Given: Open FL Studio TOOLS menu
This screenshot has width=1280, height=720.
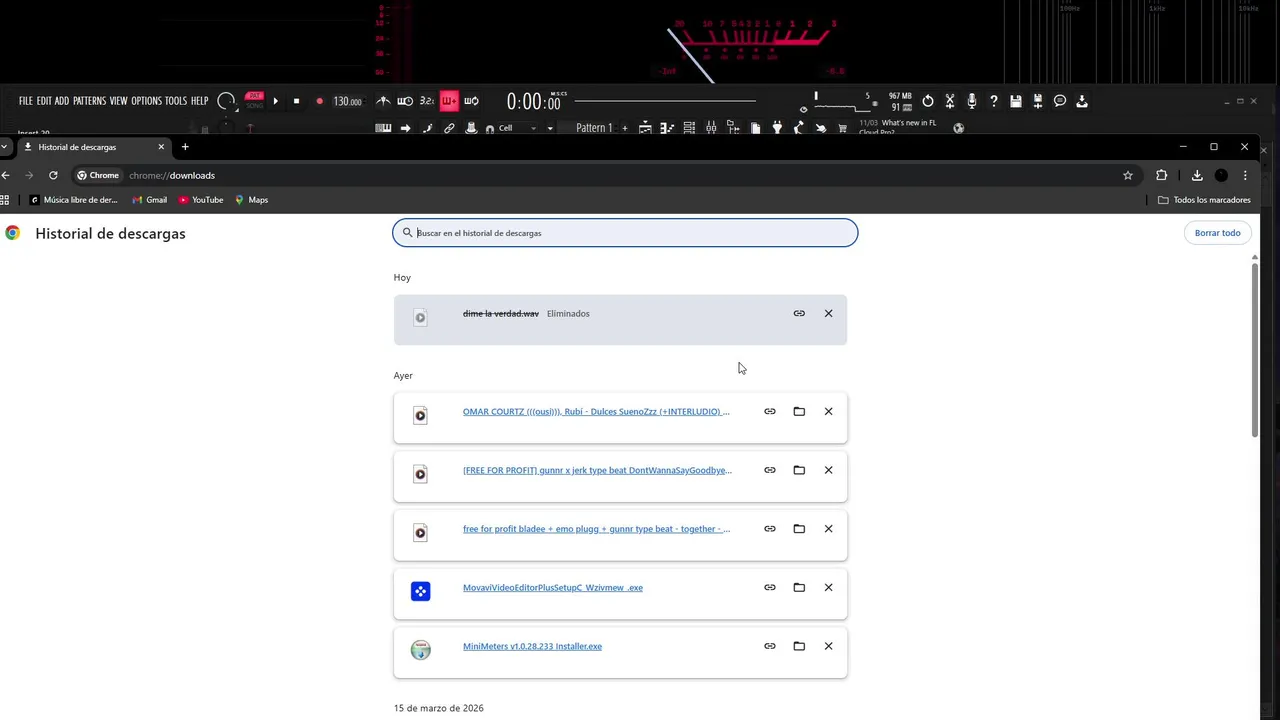Looking at the screenshot, I should pyautogui.click(x=176, y=101).
